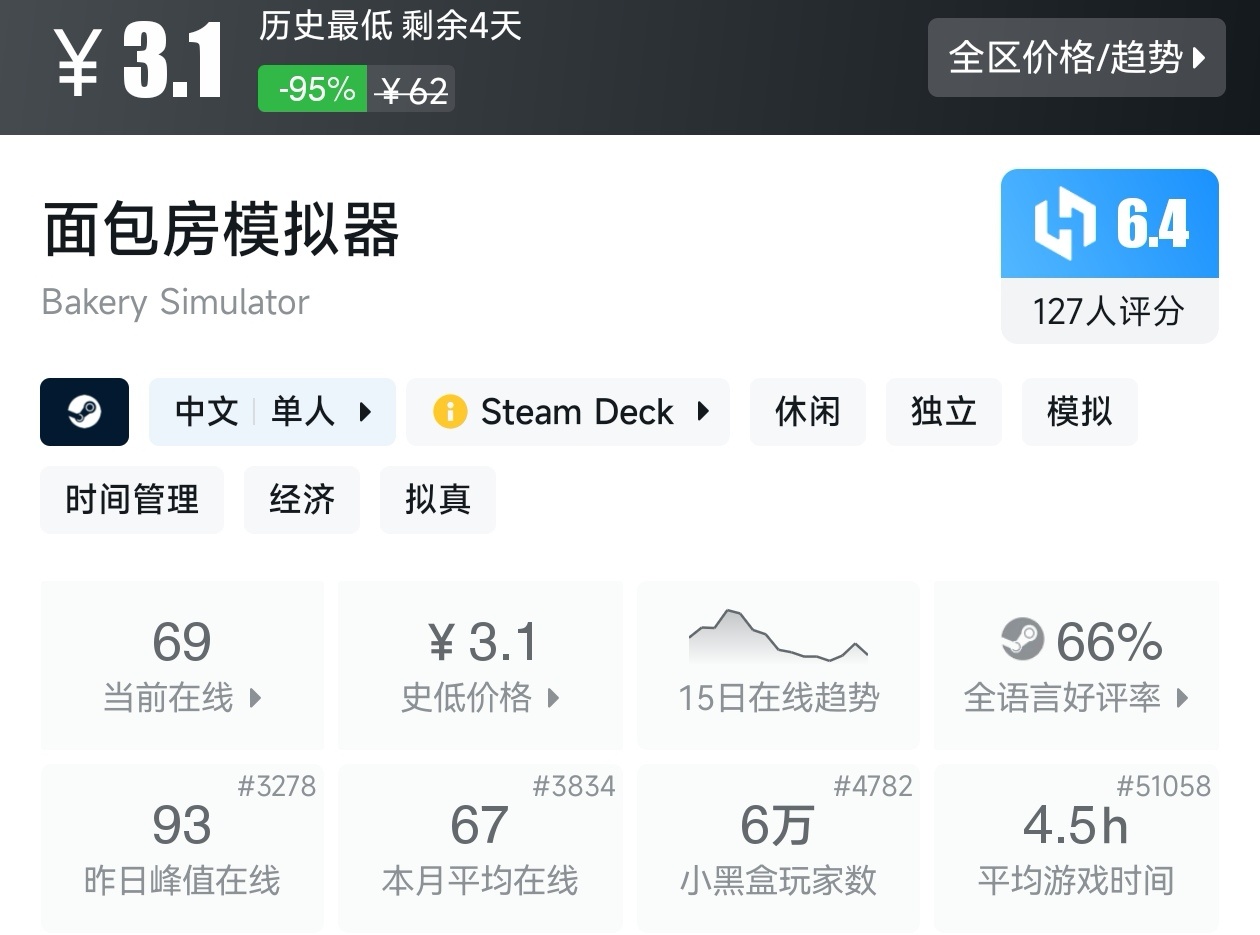Click the yellow Steam Deck info icon
This screenshot has width=1260, height=935.
pyautogui.click(x=450, y=412)
